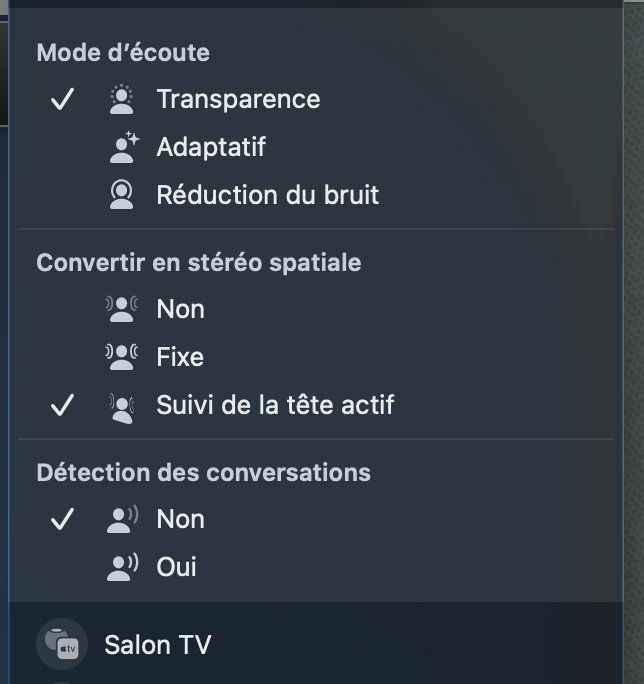Screen dimensions: 644x684
Task: Set spatial stereo to Fixe
Action: tap(180, 357)
